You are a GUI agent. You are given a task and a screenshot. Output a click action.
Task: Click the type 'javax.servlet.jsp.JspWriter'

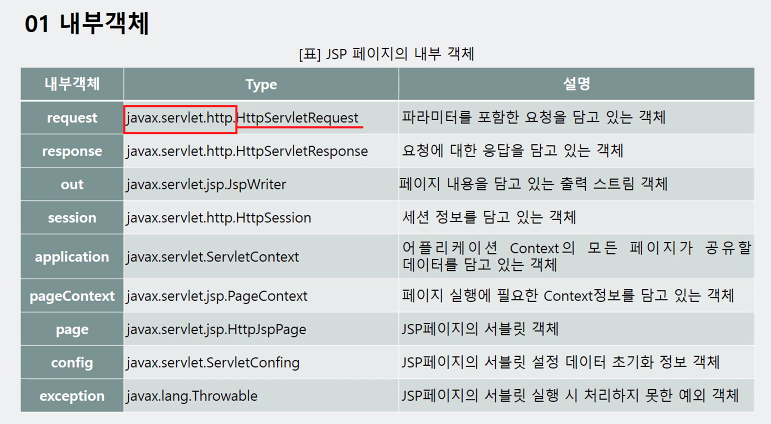pyautogui.click(x=206, y=184)
